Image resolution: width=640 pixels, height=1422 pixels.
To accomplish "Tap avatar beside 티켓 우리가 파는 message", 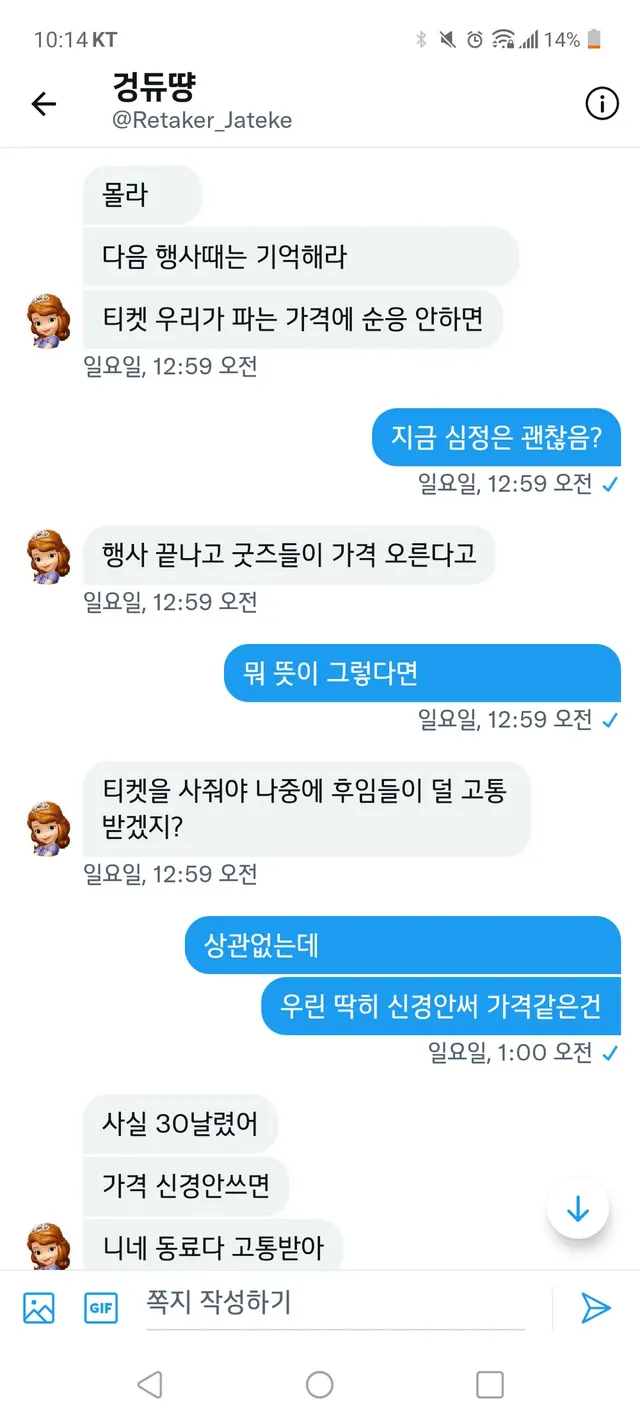I will 48,320.
